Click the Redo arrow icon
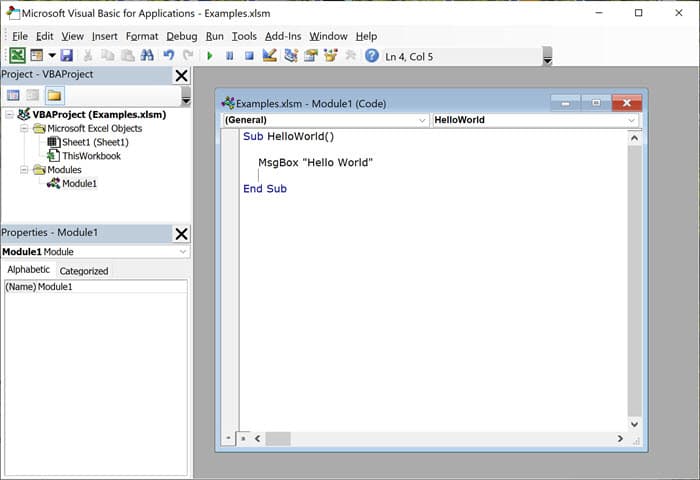The image size is (700, 480). [x=188, y=56]
